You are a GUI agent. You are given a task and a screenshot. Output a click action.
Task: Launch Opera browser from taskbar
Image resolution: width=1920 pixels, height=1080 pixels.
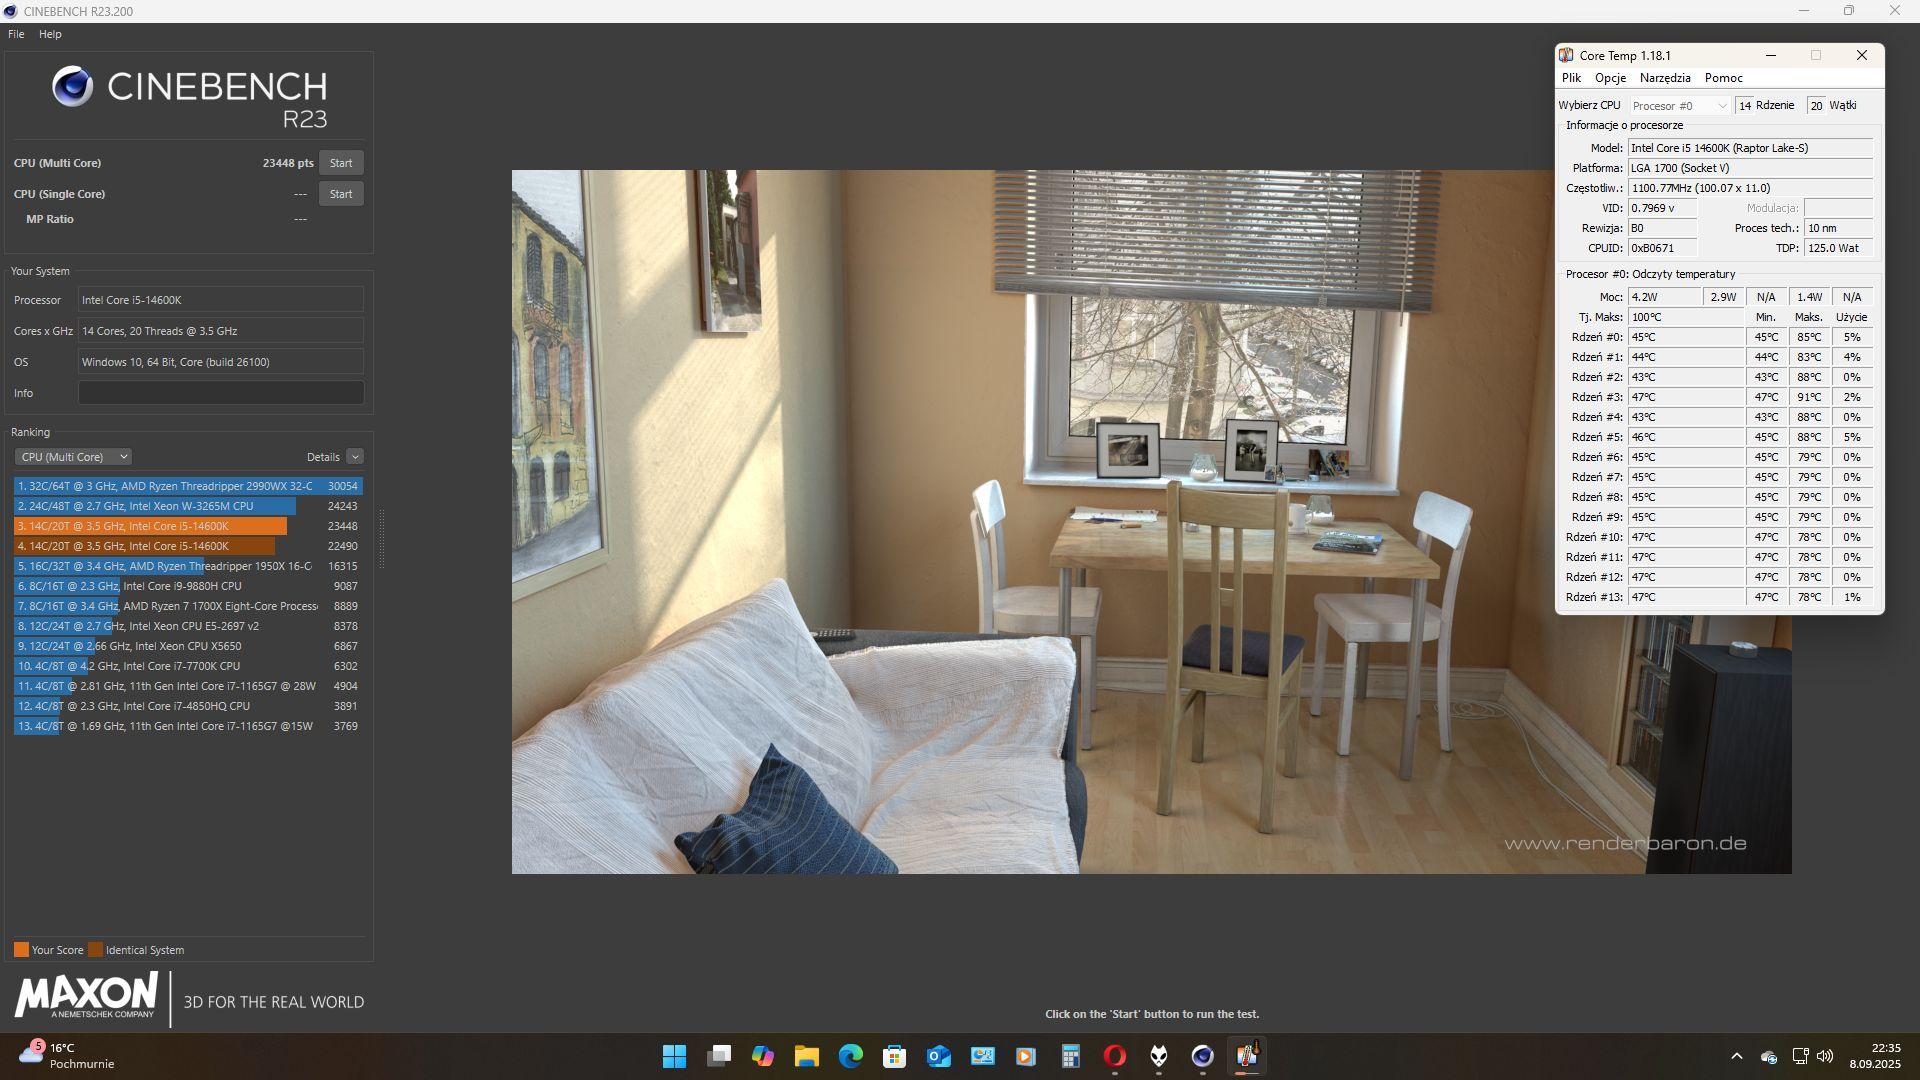pyautogui.click(x=1114, y=1056)
